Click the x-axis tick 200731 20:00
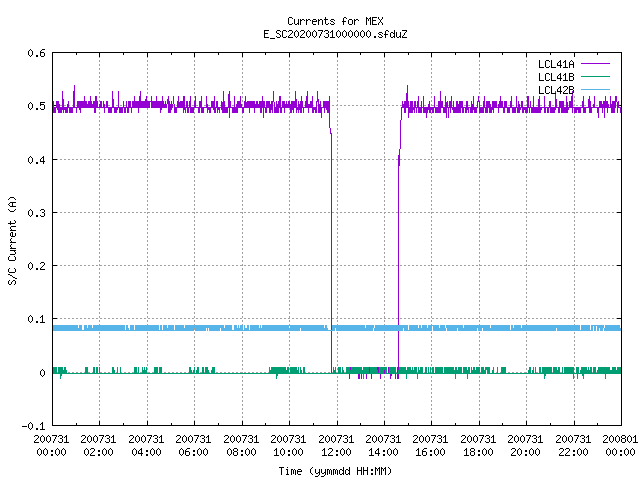The height and width of the screenshot is (480, 640). (x=525, y=446)
